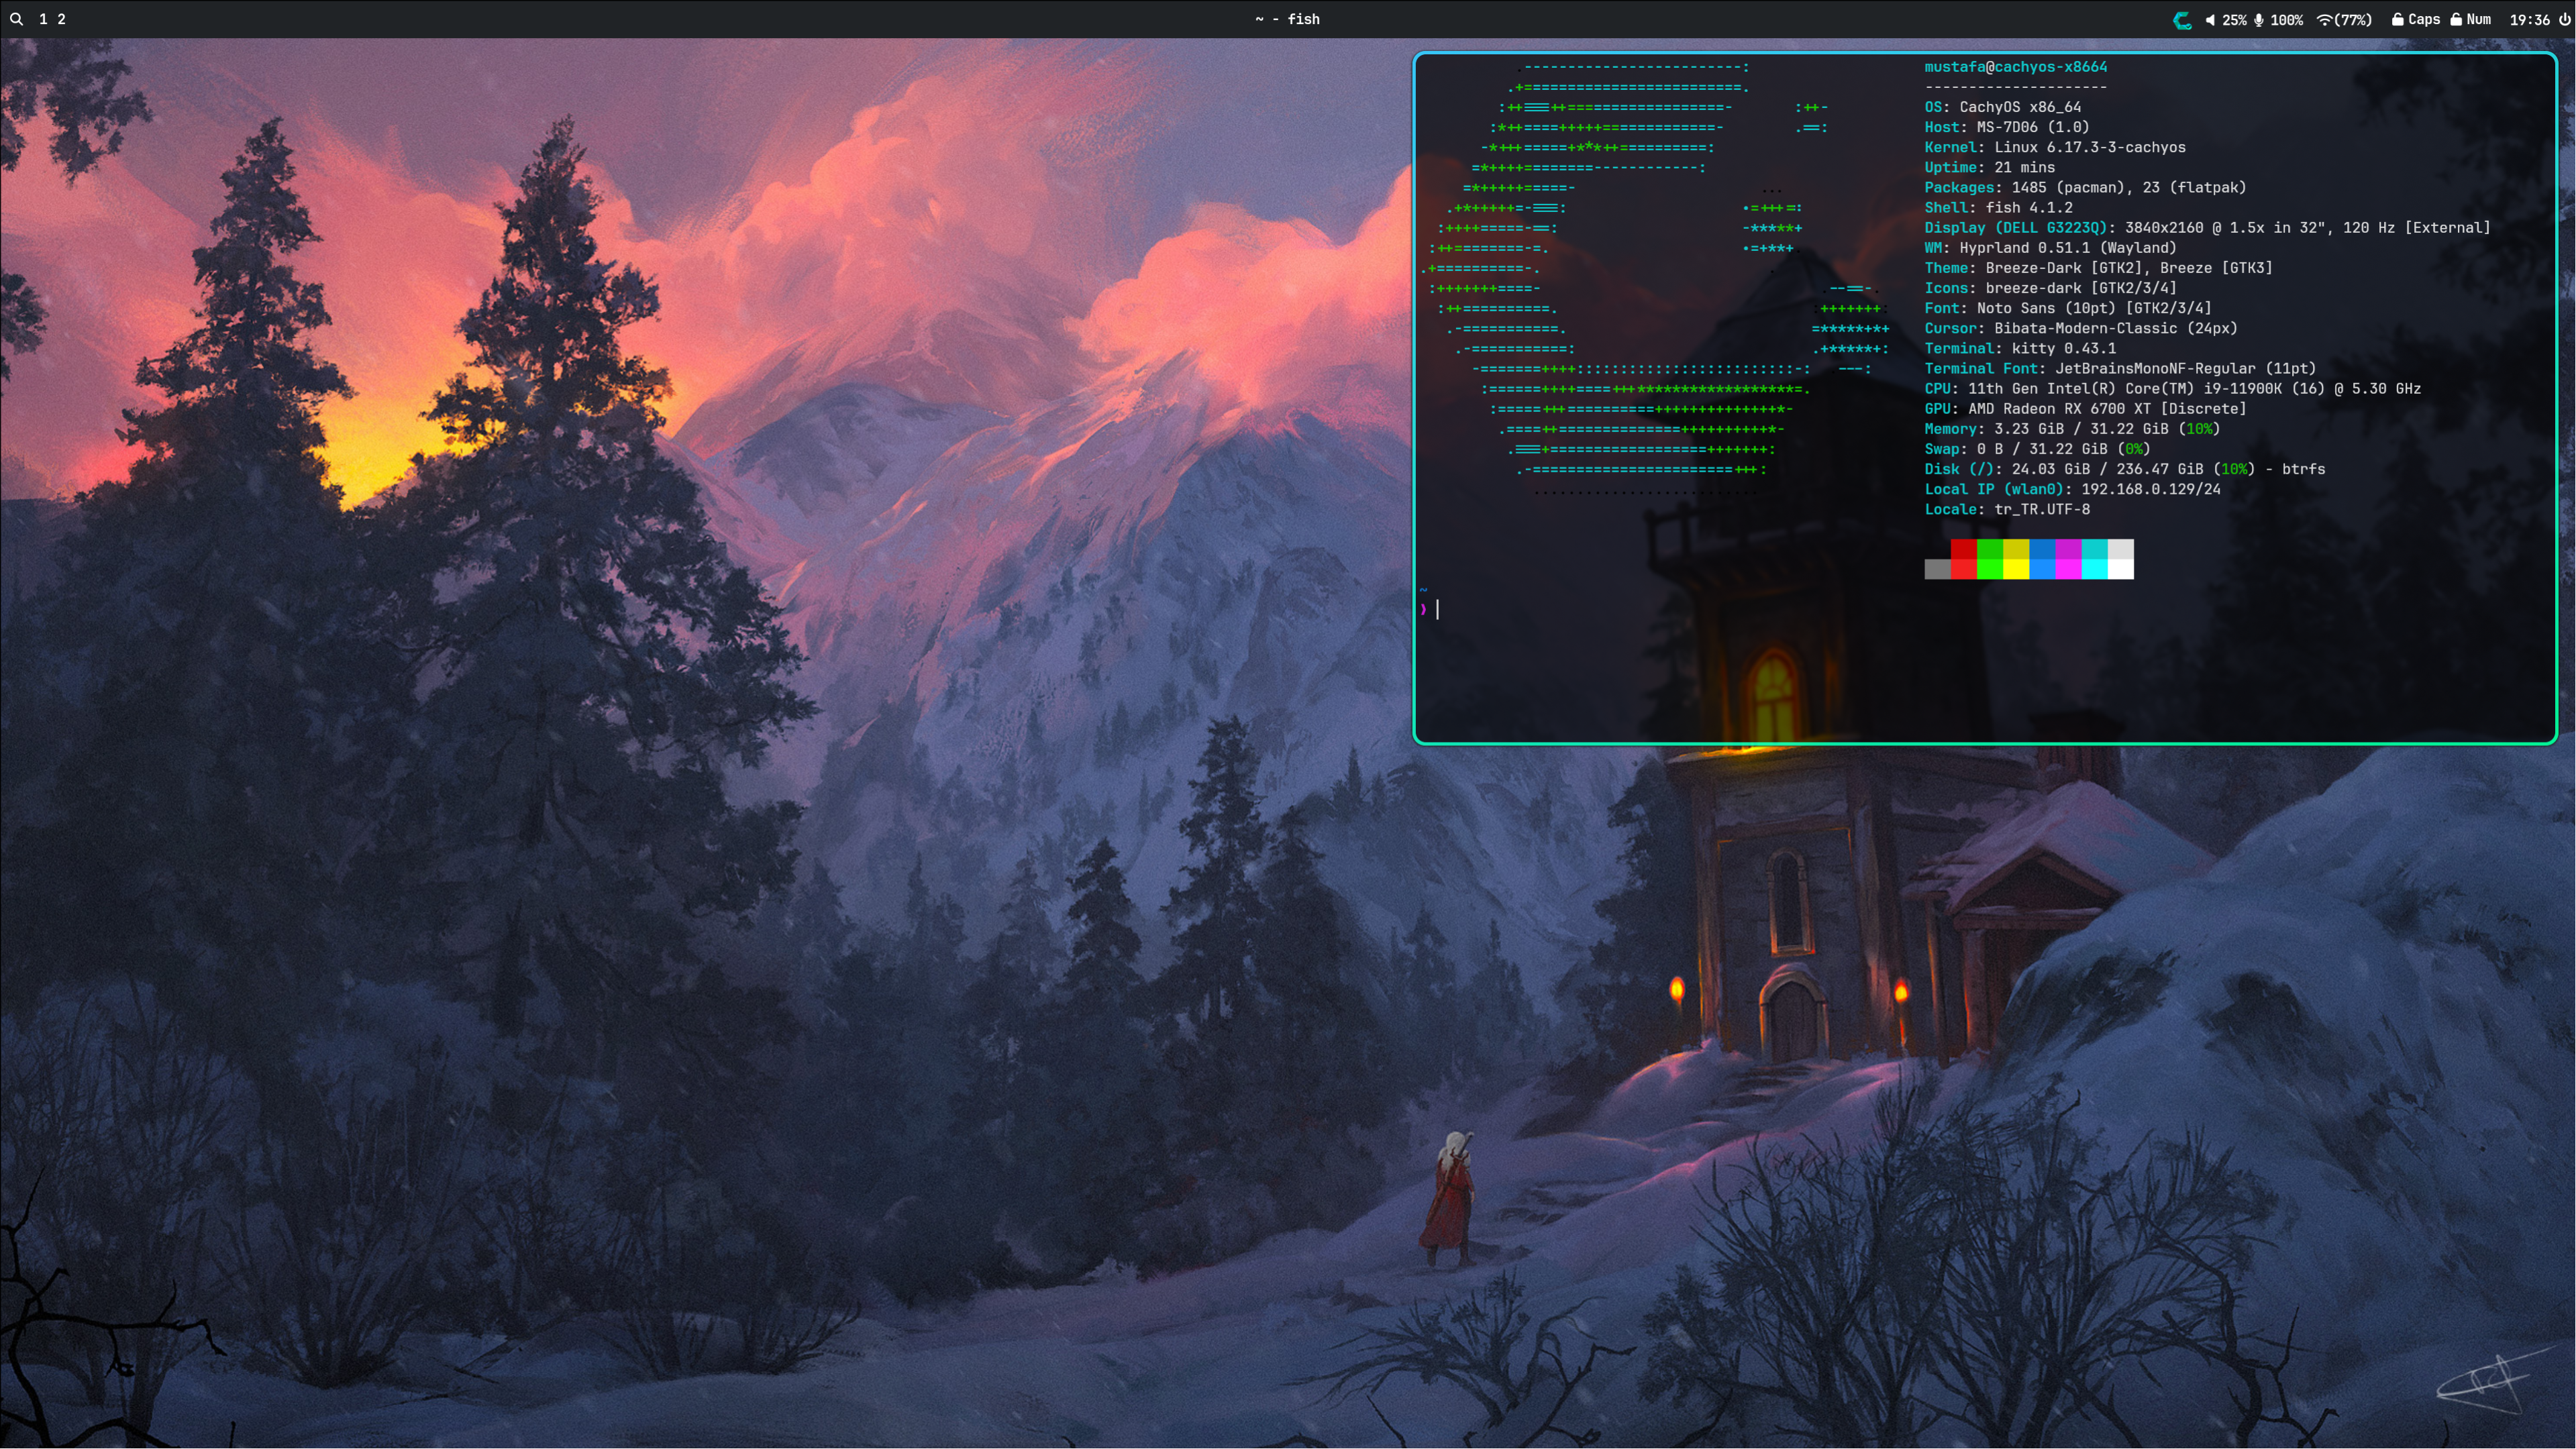2576x1449 pixels.
Task: Click the speaker volume icon
Action: click(2211, 19)
